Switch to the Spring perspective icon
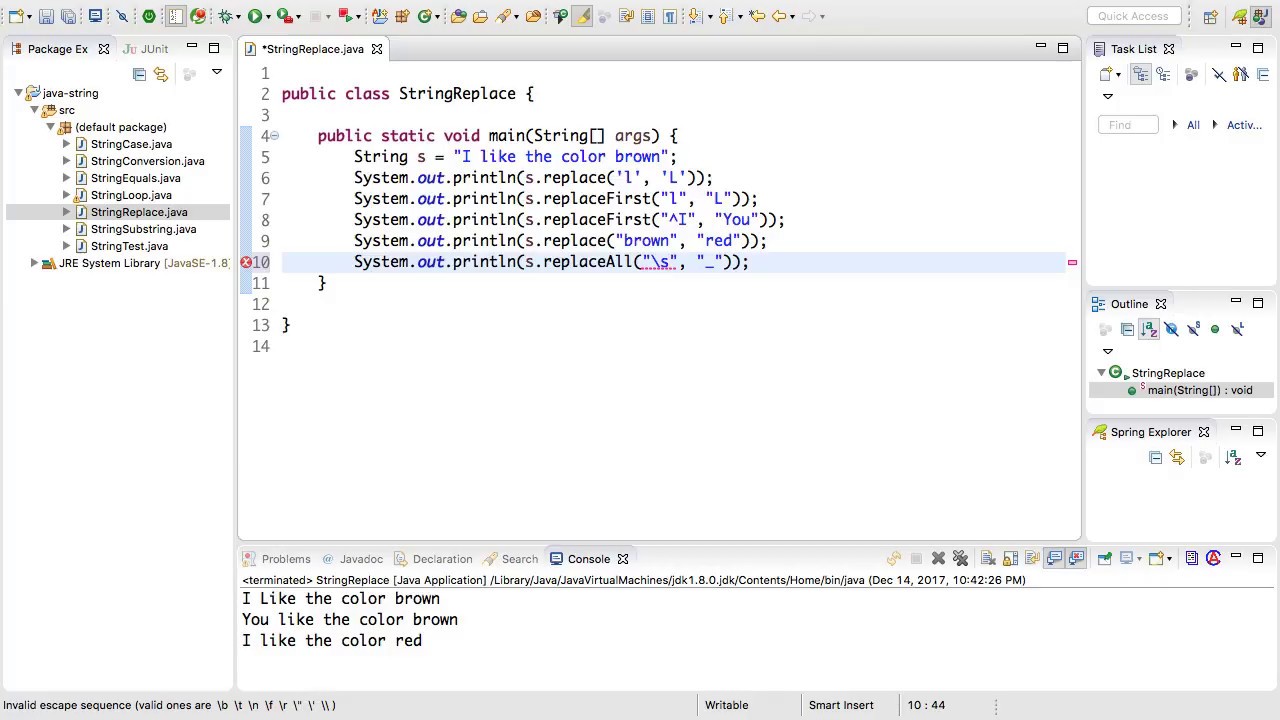Image resolution: width=1280 pixels, height=720 pixels. click(1240, 16)
